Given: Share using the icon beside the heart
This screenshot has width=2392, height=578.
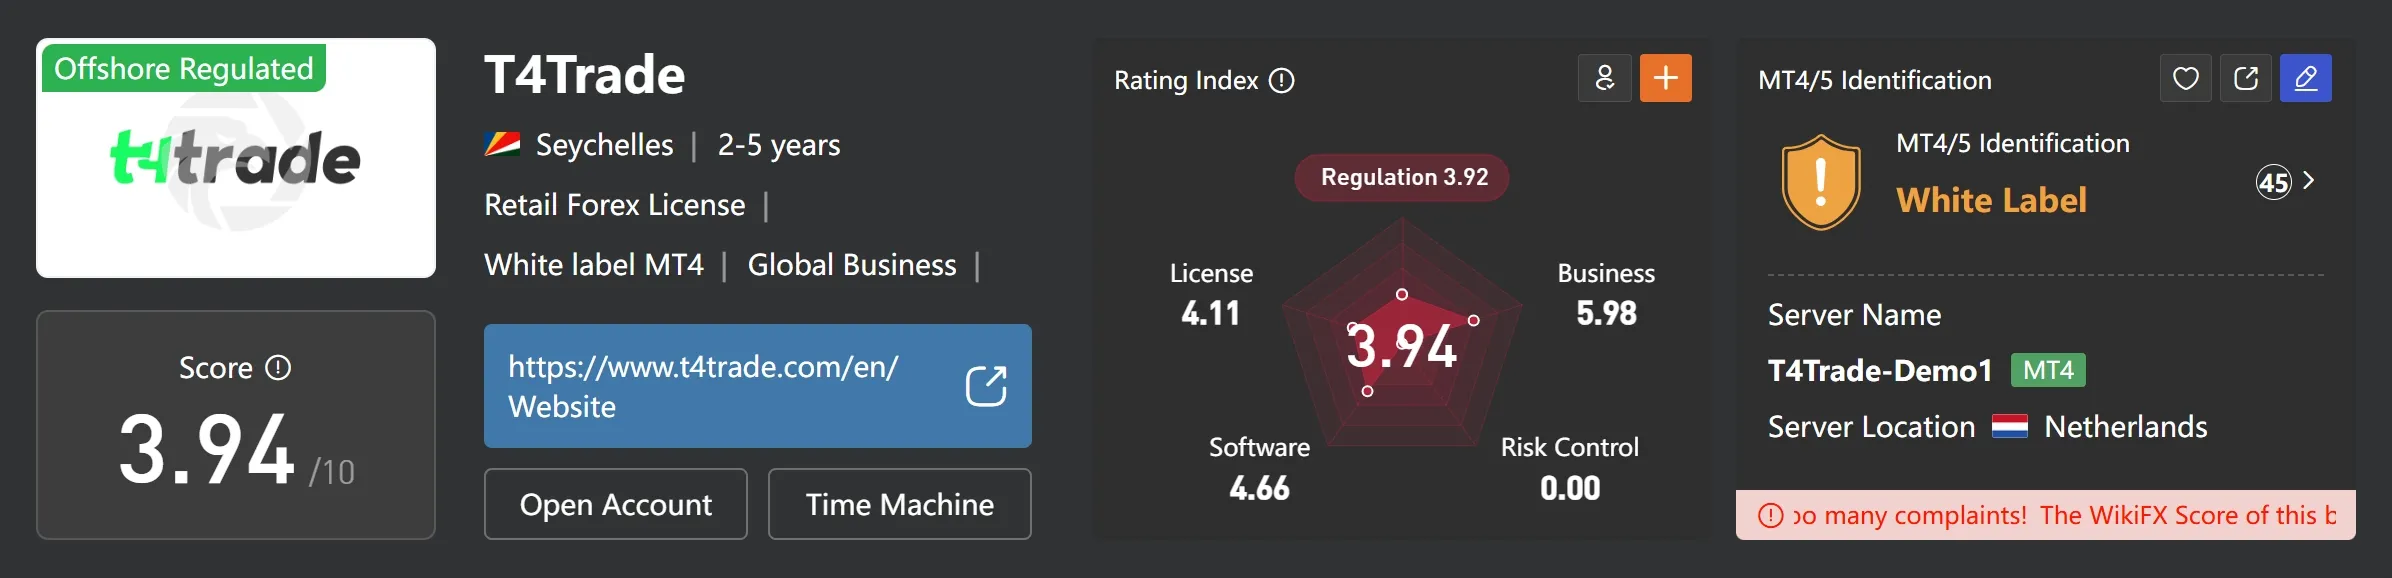Looking at the screenshot, I should click(2246, 78).
